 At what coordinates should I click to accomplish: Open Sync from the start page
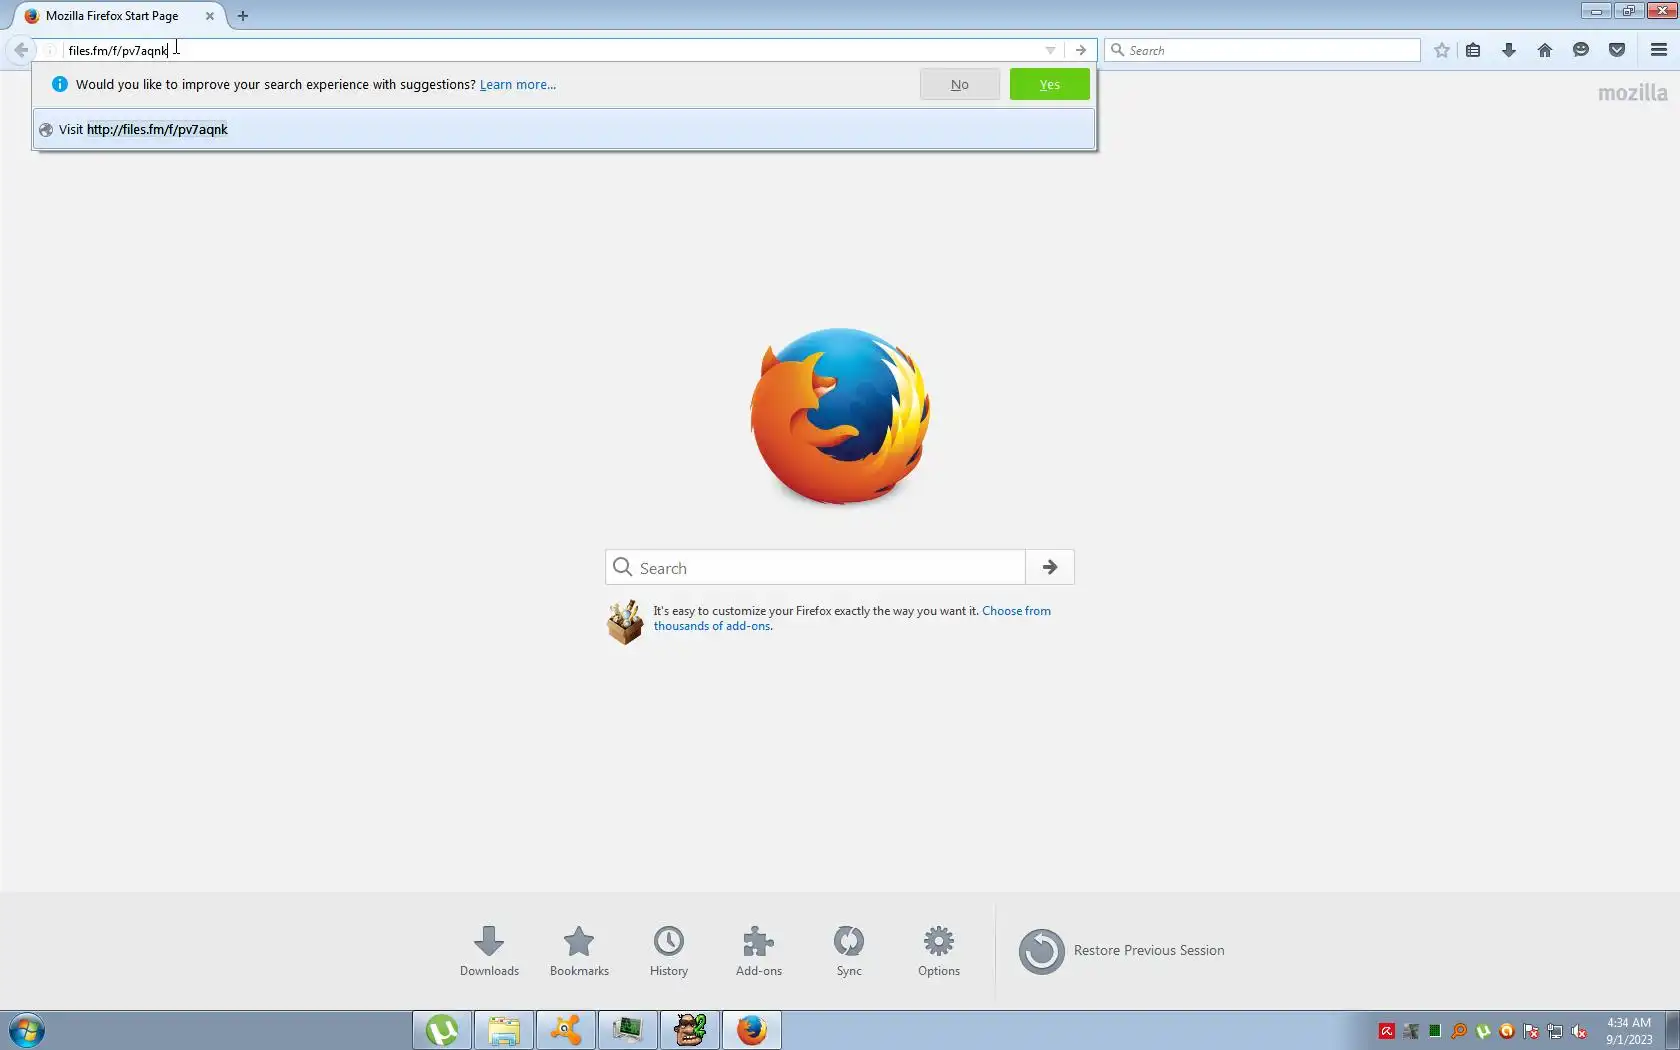(x=849, y=951)
